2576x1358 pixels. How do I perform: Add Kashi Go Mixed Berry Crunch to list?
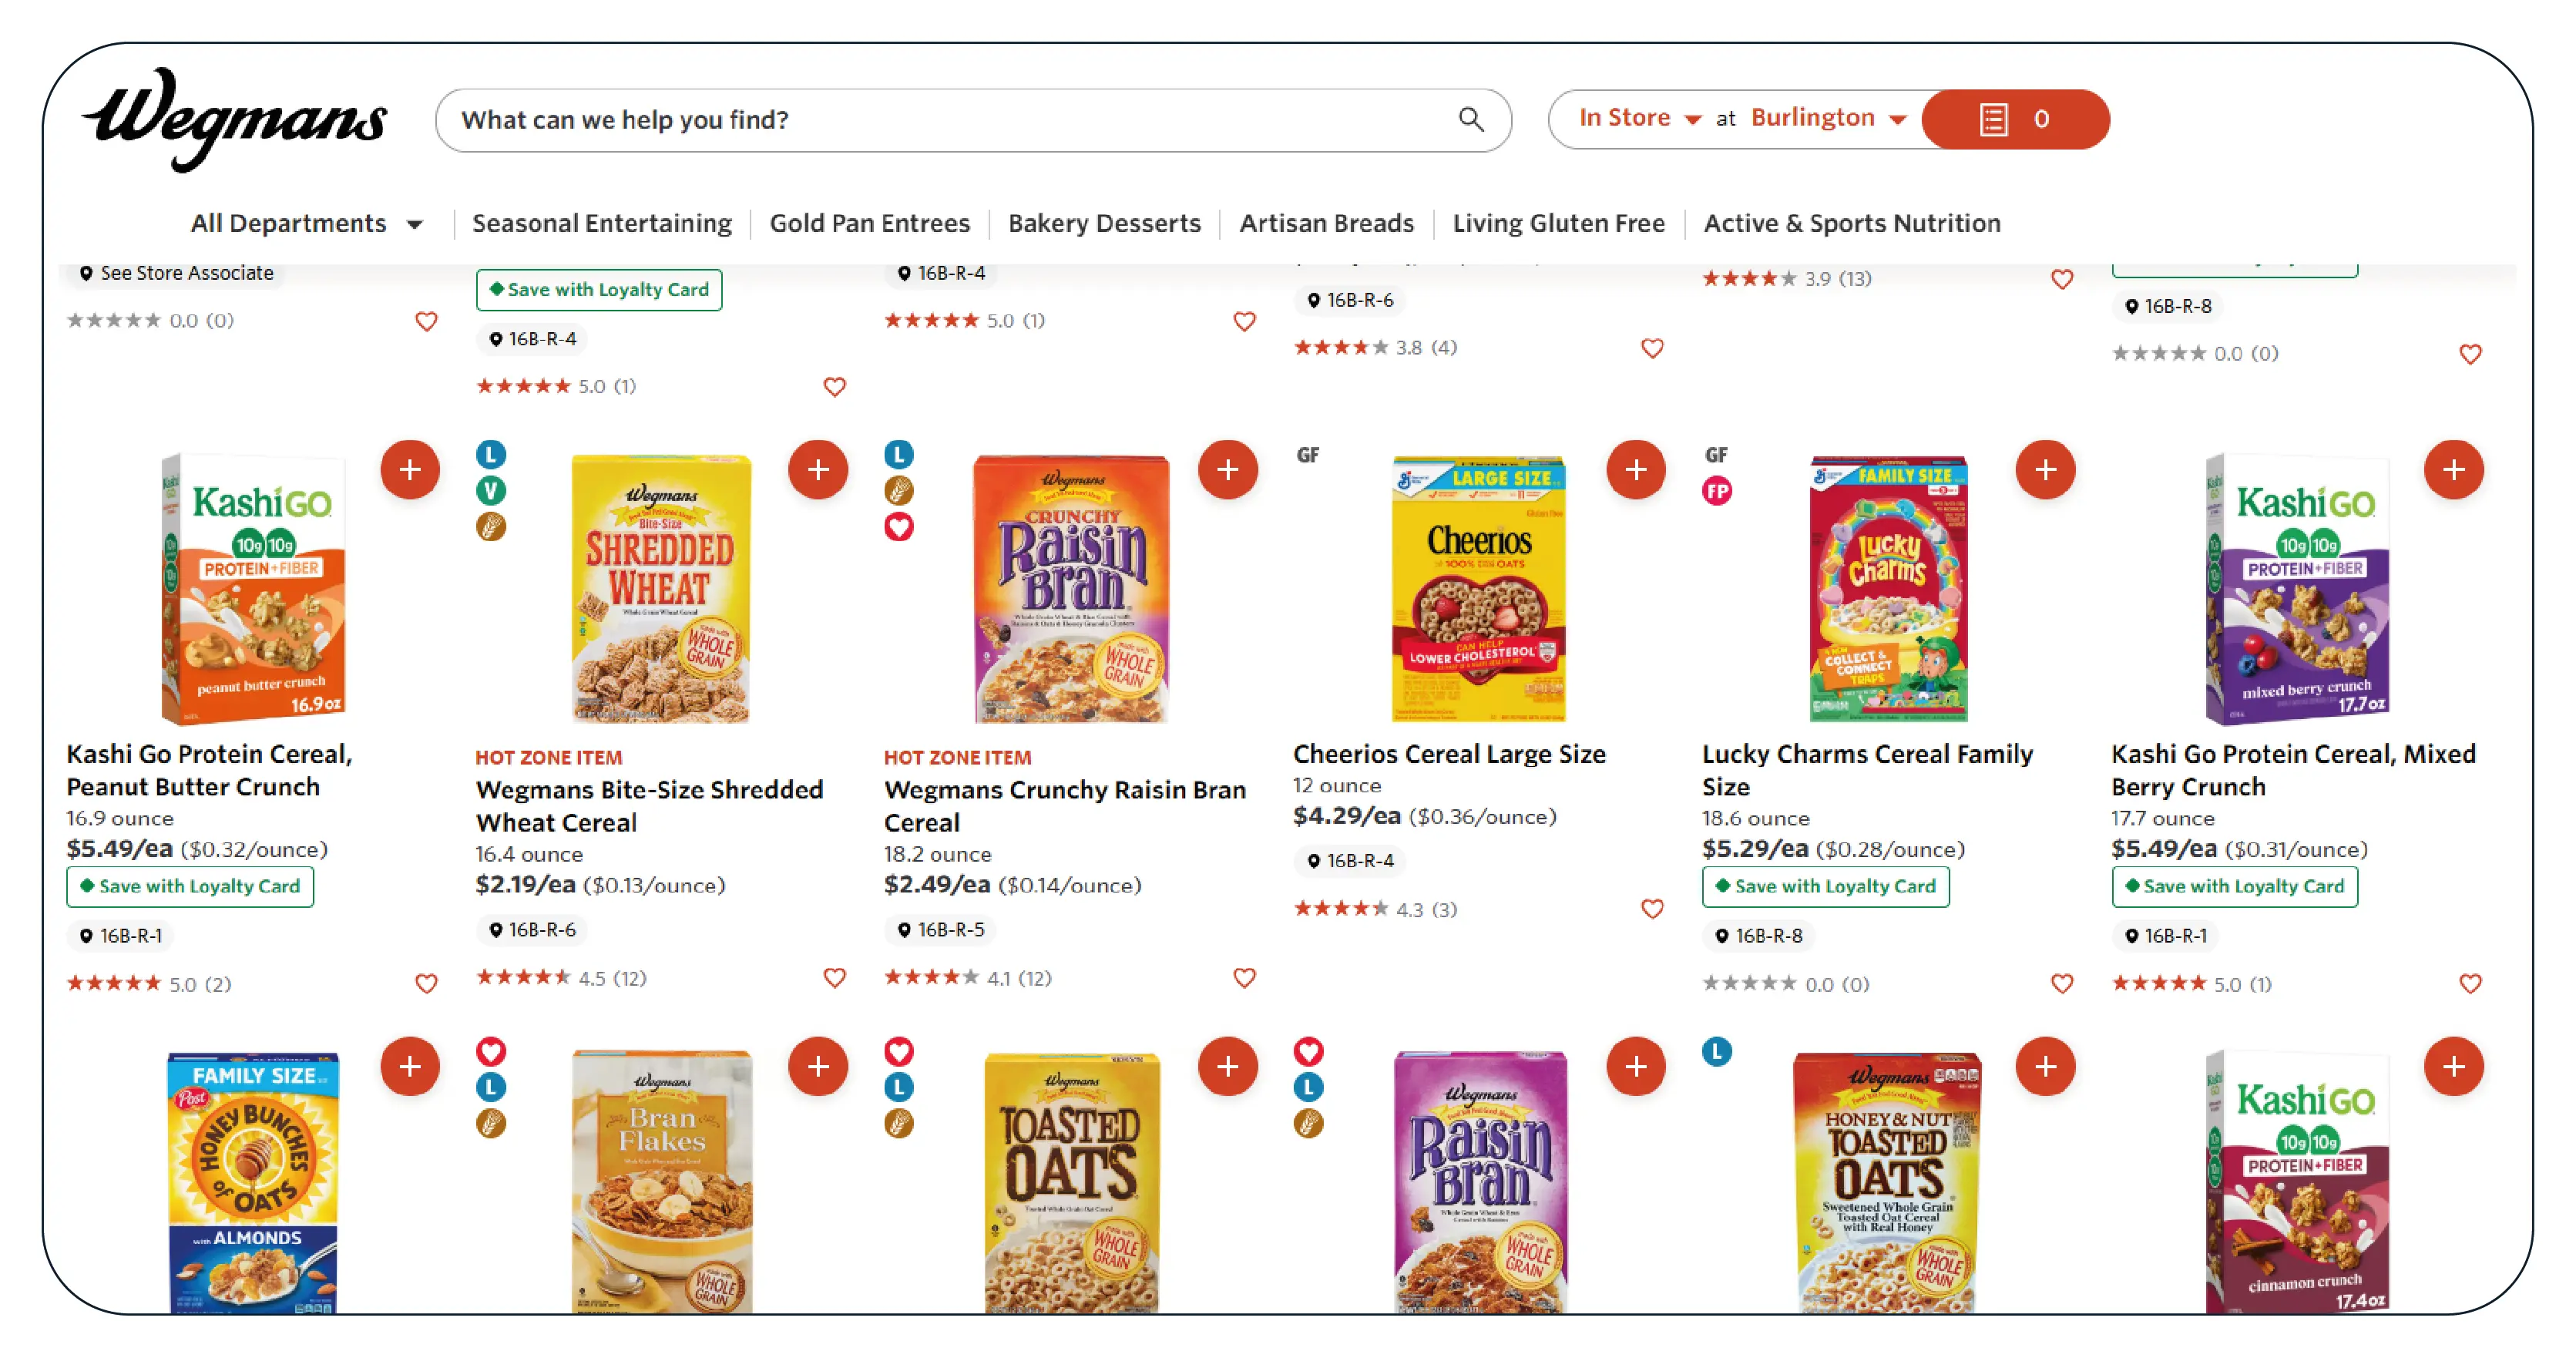tap(2453, 470)
